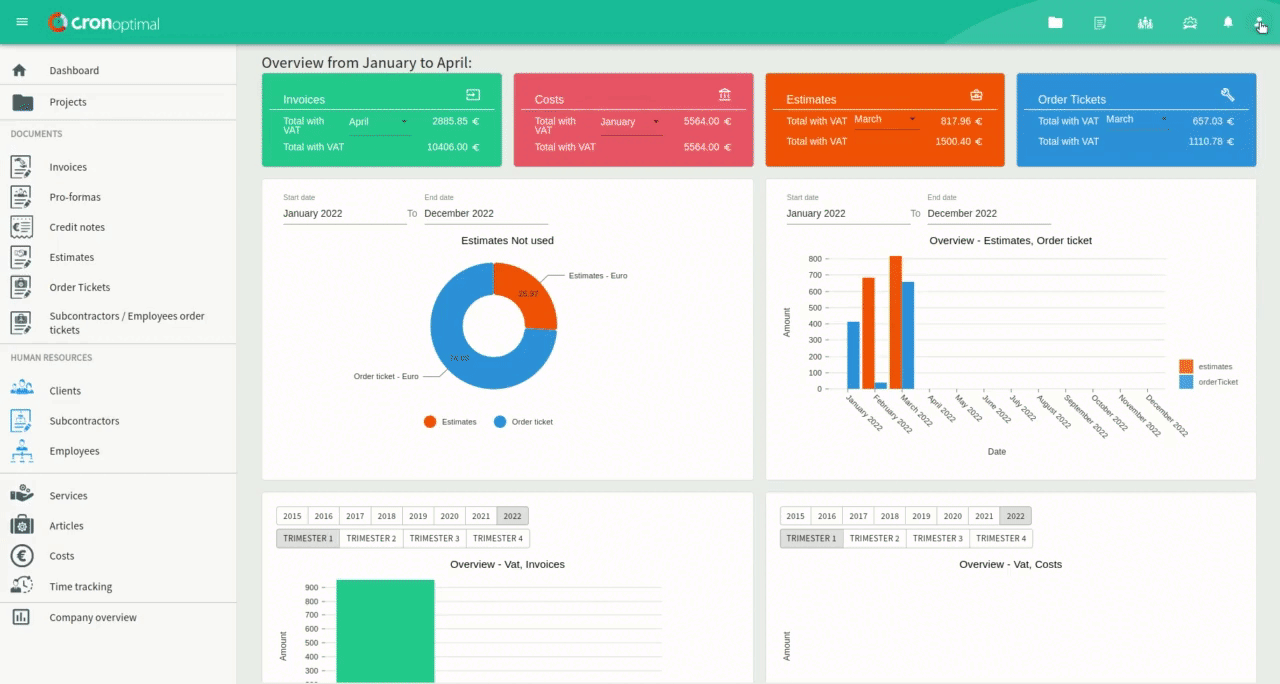Click the Invoices card export icon

click(473, 95)
